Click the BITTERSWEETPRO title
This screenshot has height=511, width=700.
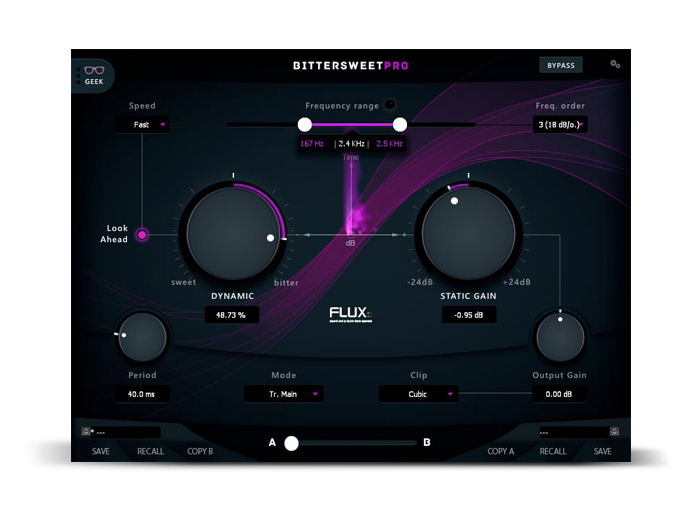(x=351, y=66)
